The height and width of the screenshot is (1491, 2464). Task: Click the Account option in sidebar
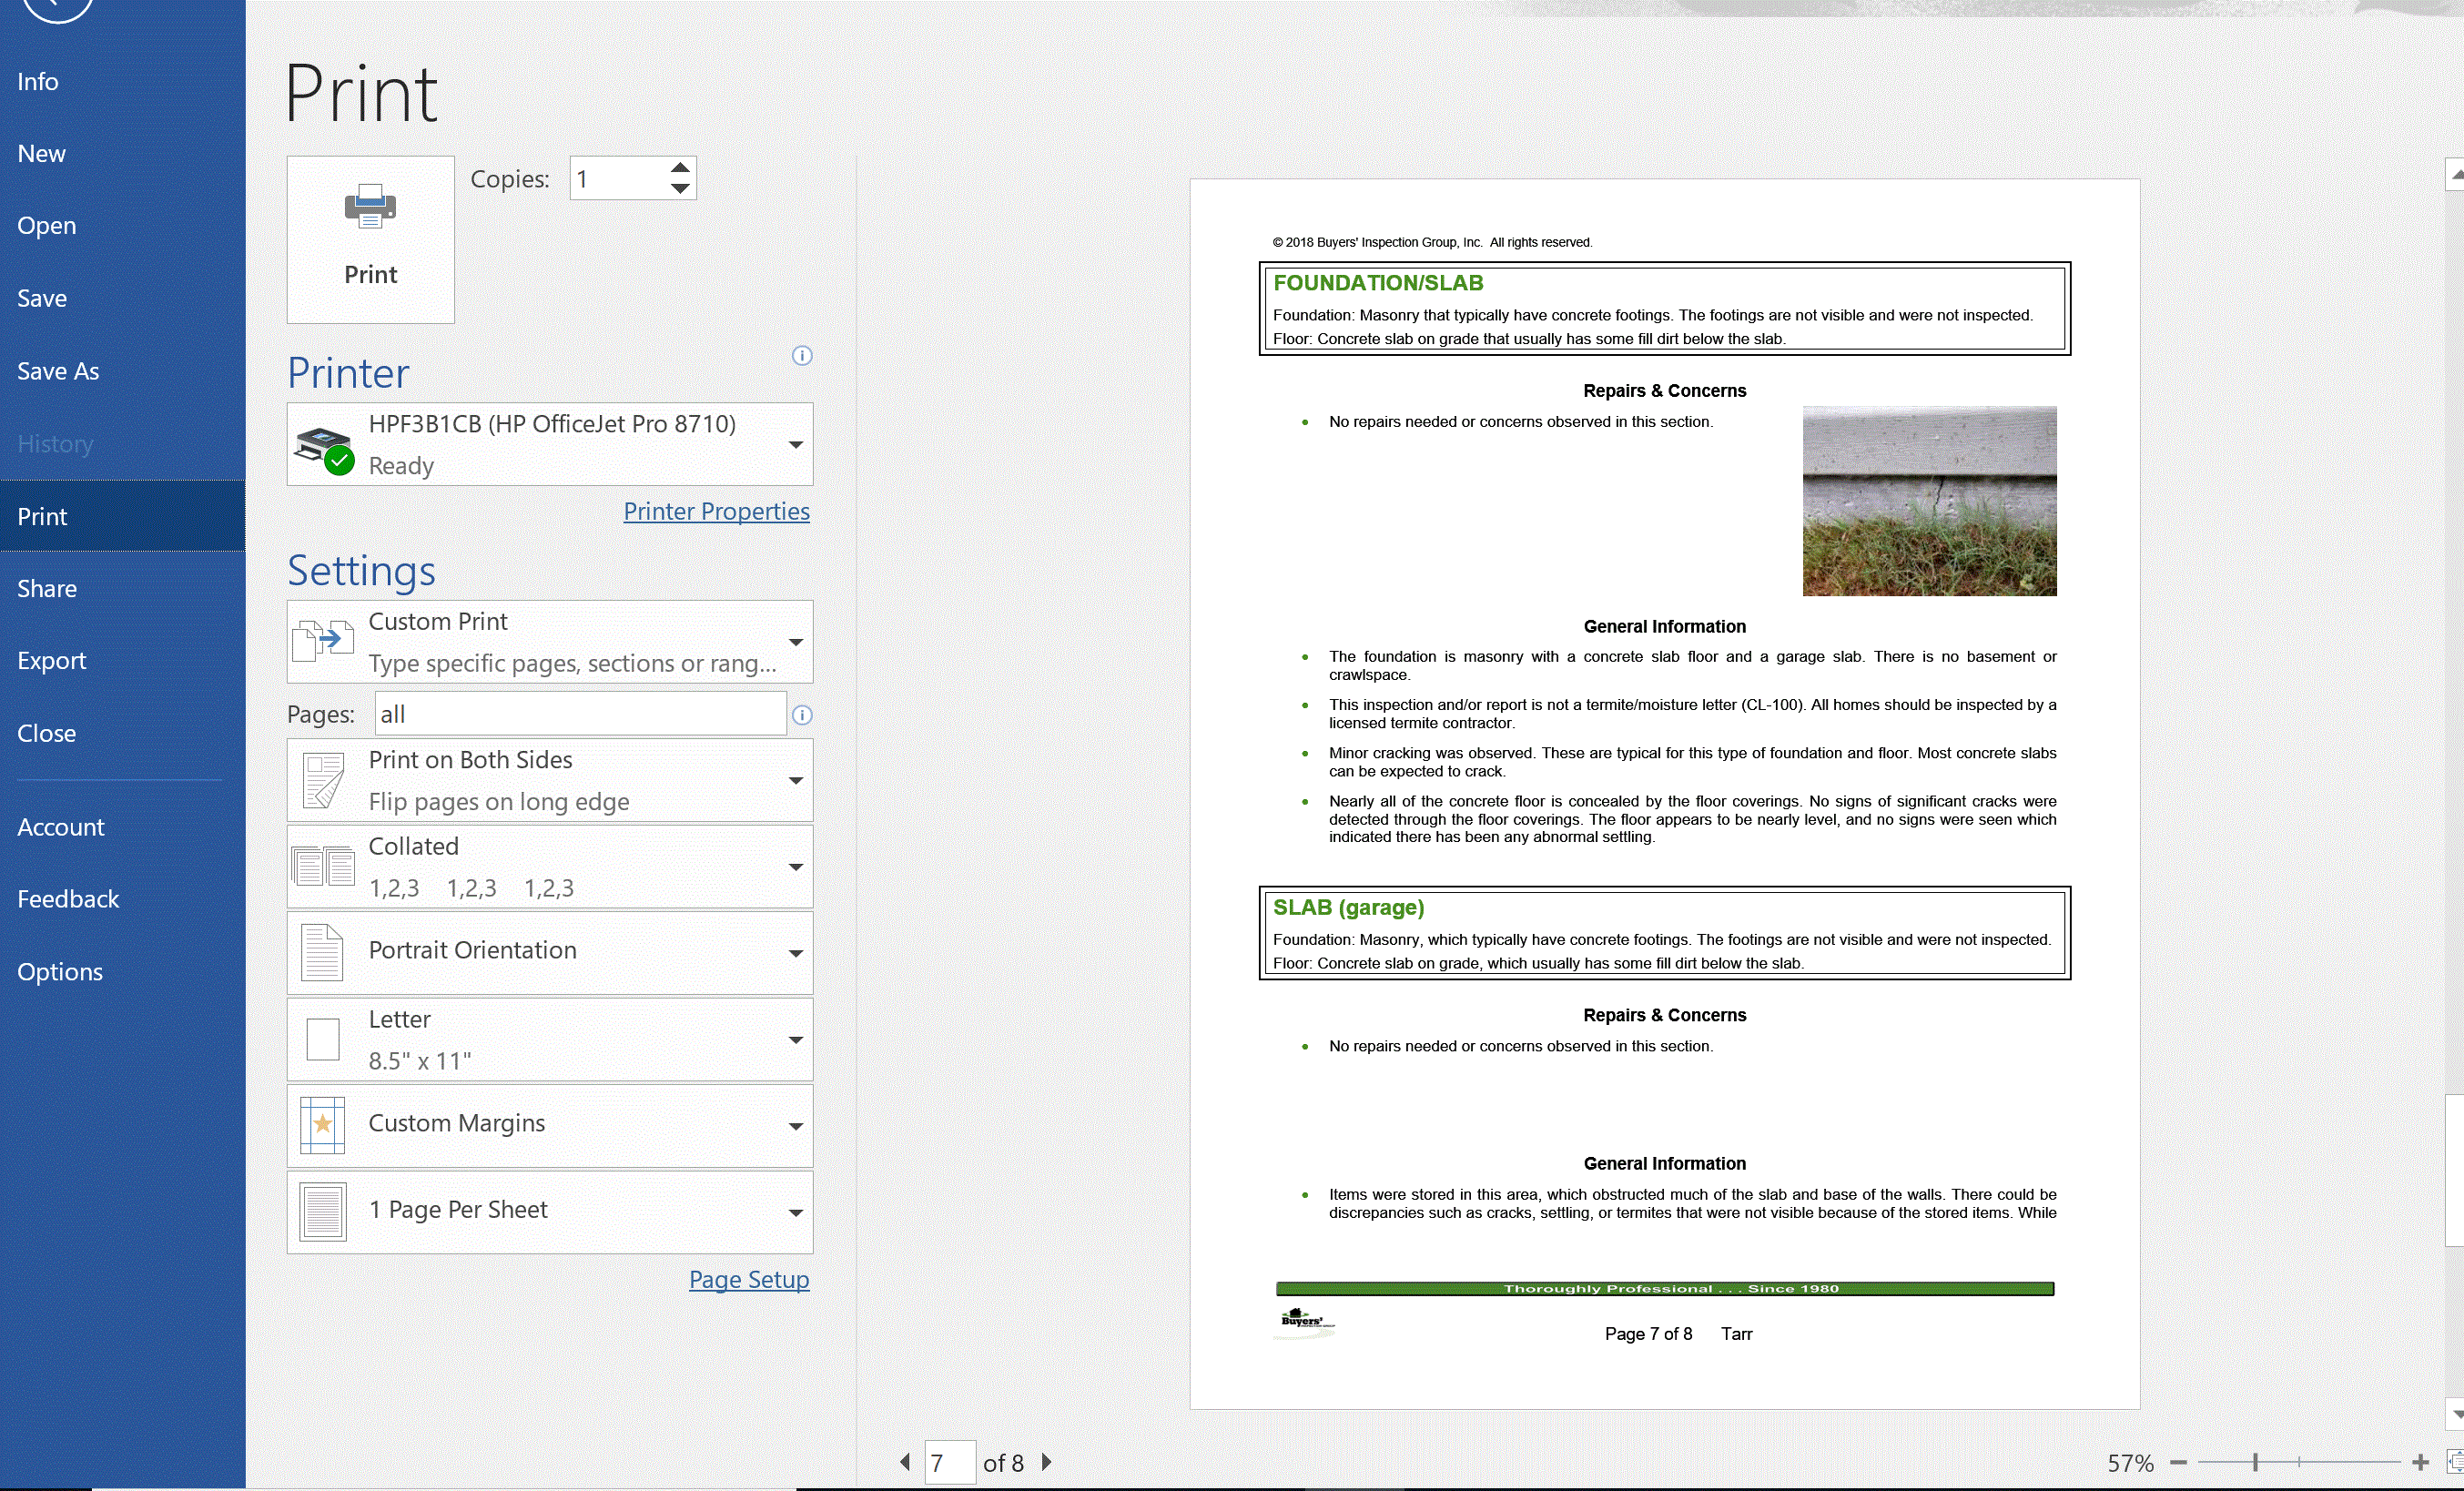click(60, 826)
